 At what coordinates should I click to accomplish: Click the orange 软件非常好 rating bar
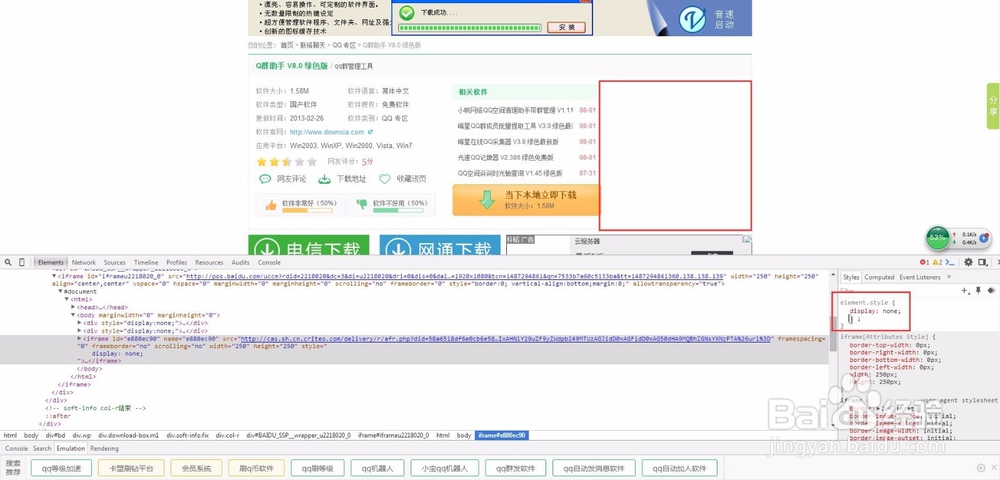[309, 210]
